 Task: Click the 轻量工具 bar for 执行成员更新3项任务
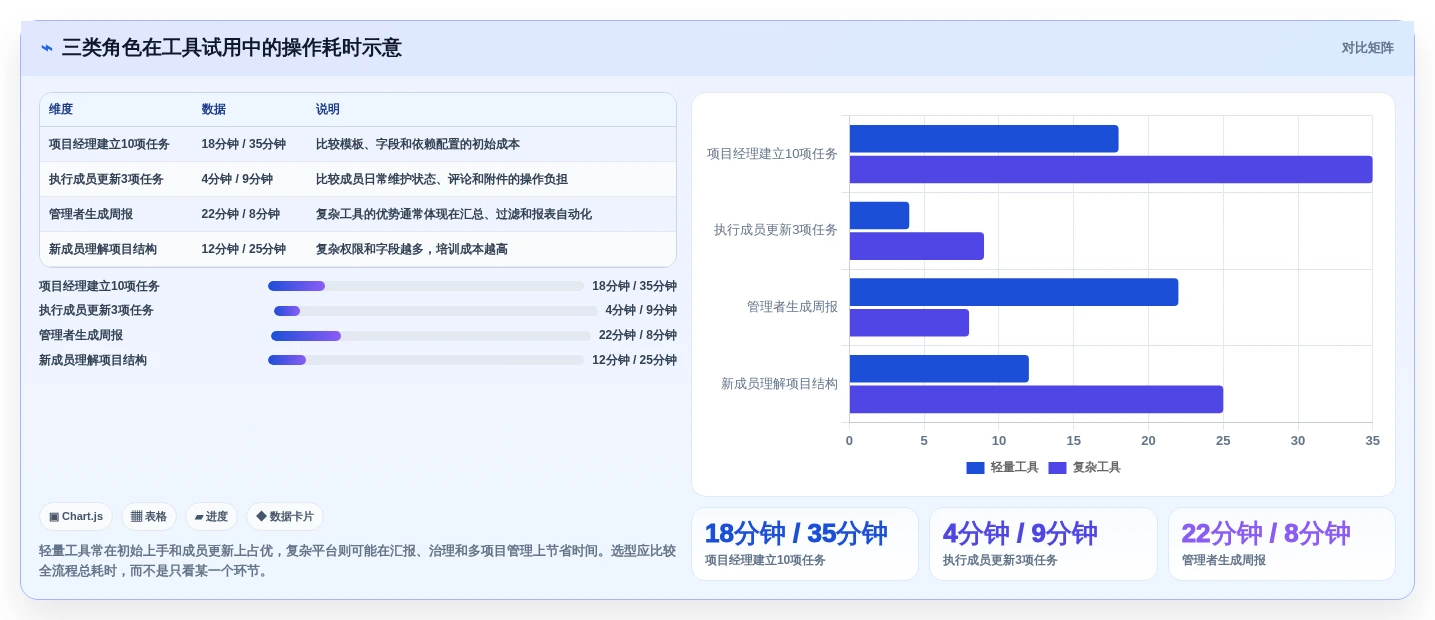(880, 216)
